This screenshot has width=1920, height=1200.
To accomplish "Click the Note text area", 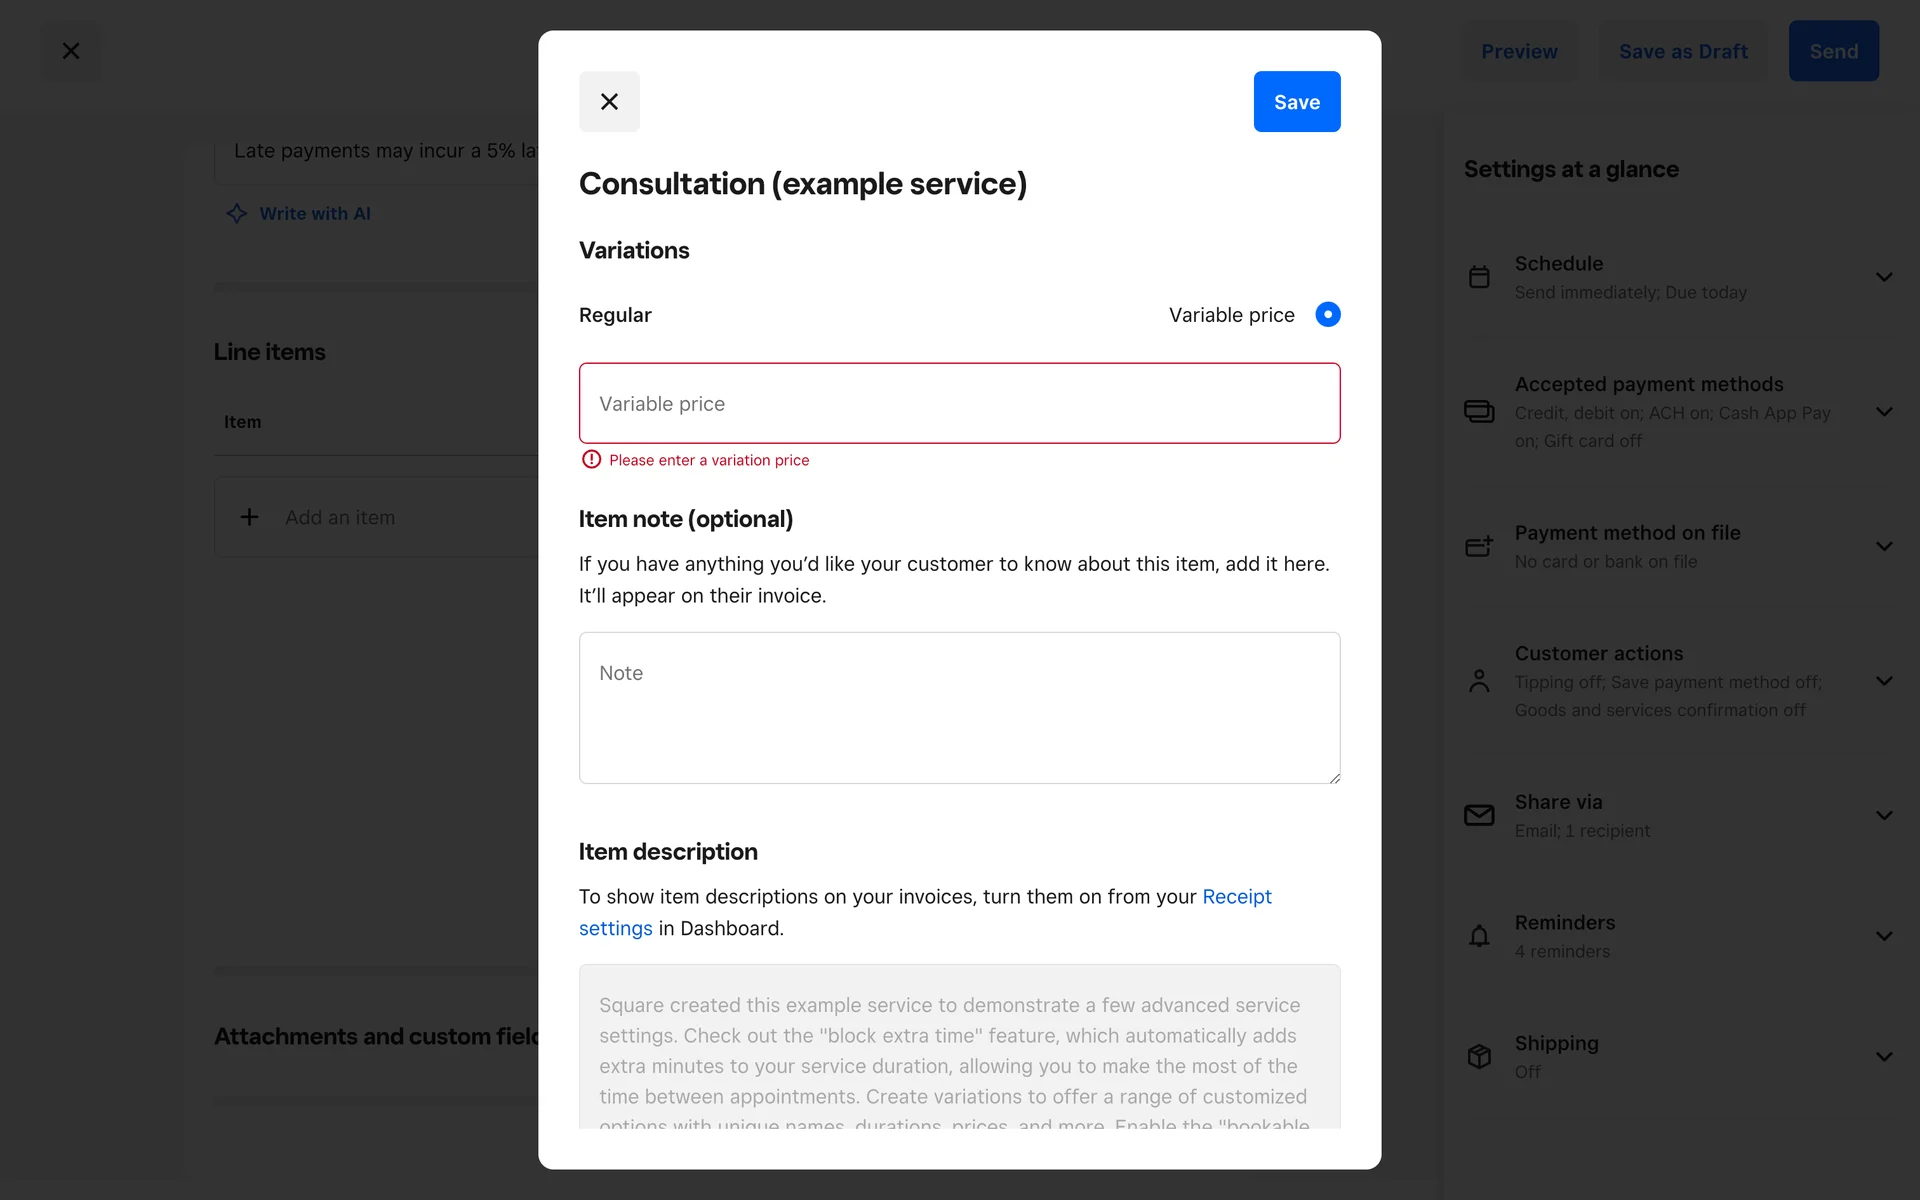I will 959,707.
